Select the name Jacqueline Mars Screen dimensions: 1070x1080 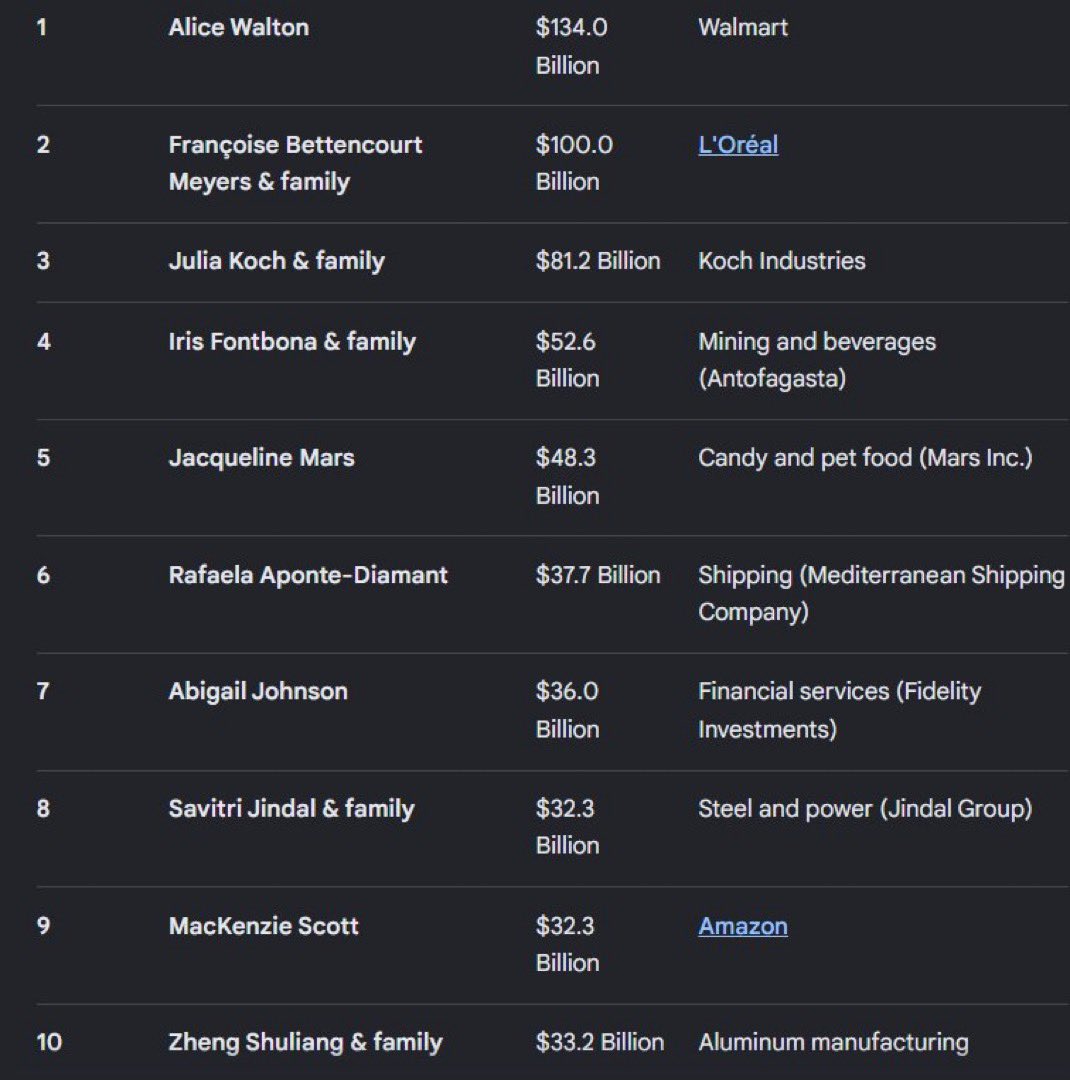tap(262, 458)
